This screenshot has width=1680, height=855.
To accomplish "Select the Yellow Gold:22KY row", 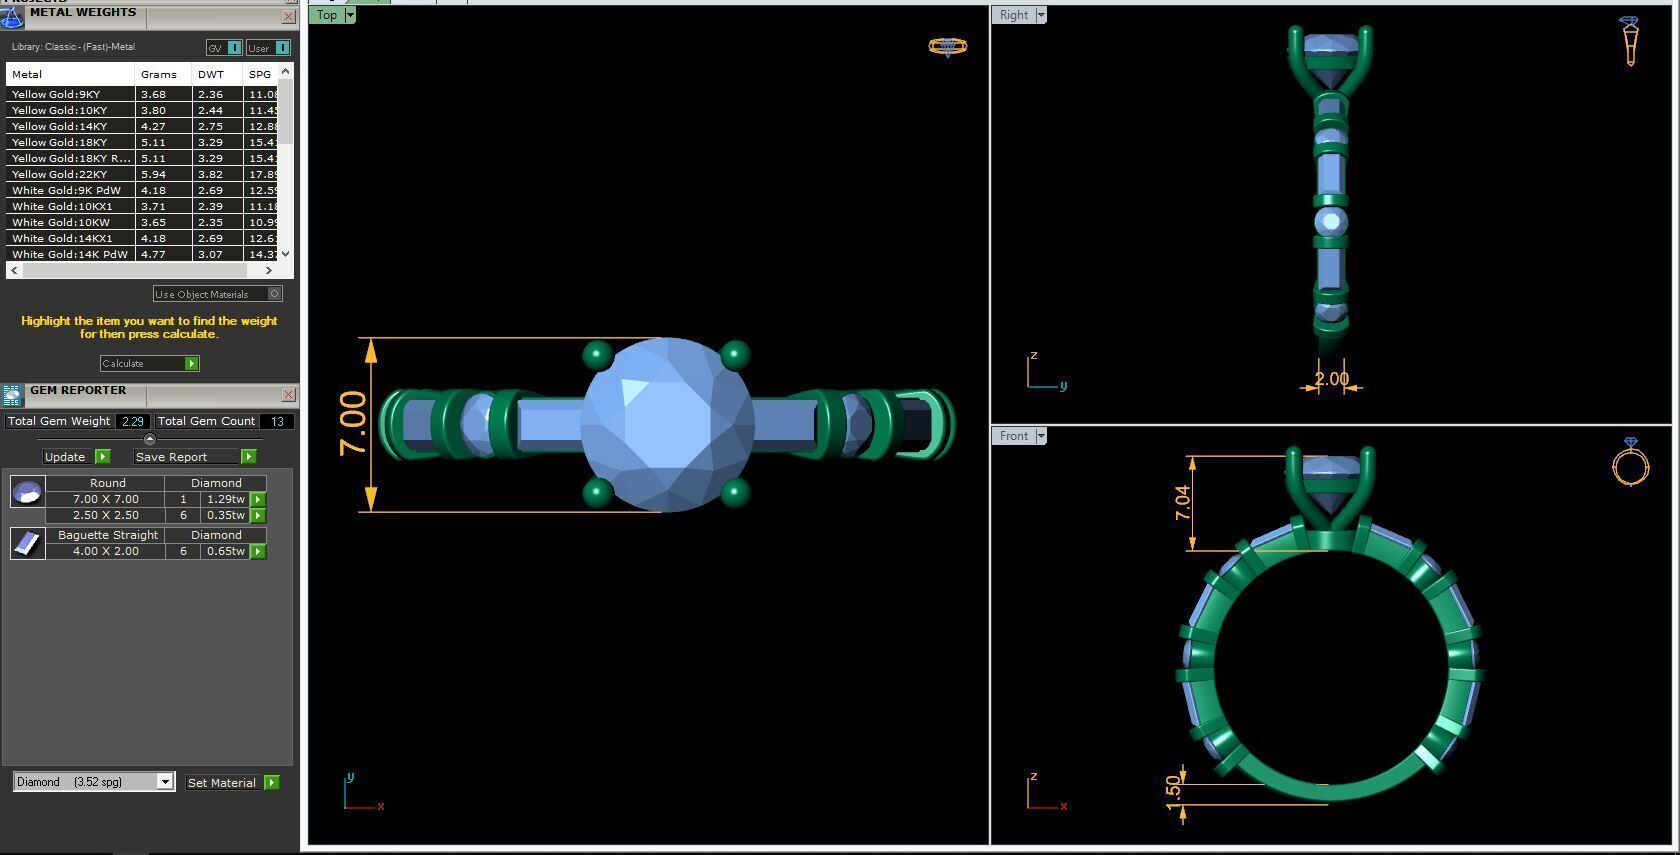I will tap(142, 174).
